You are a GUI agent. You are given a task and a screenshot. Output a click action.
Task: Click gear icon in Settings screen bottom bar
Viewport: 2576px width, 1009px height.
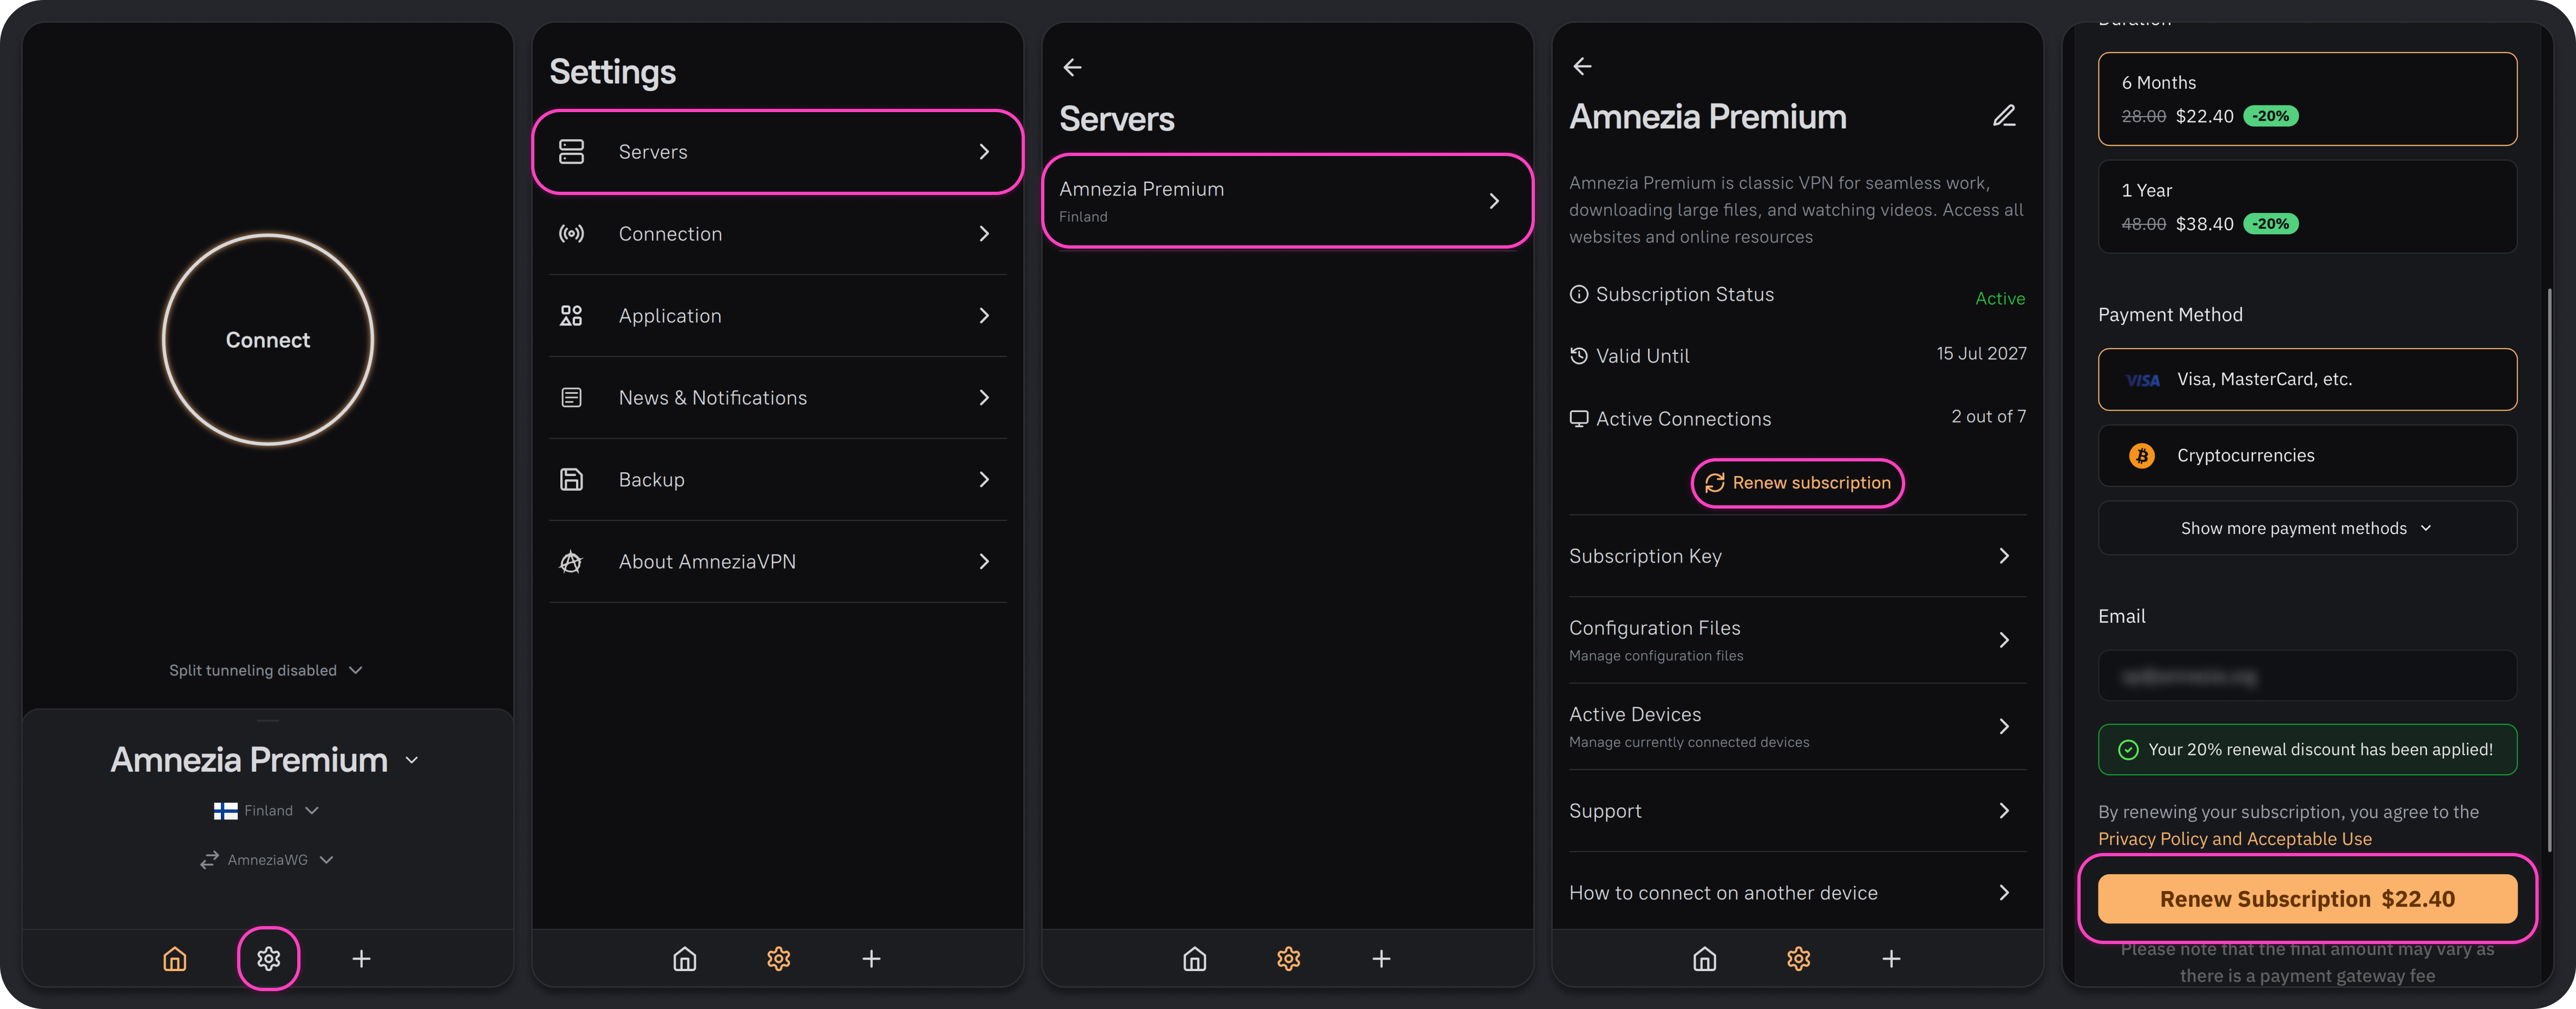pos(778,959)
